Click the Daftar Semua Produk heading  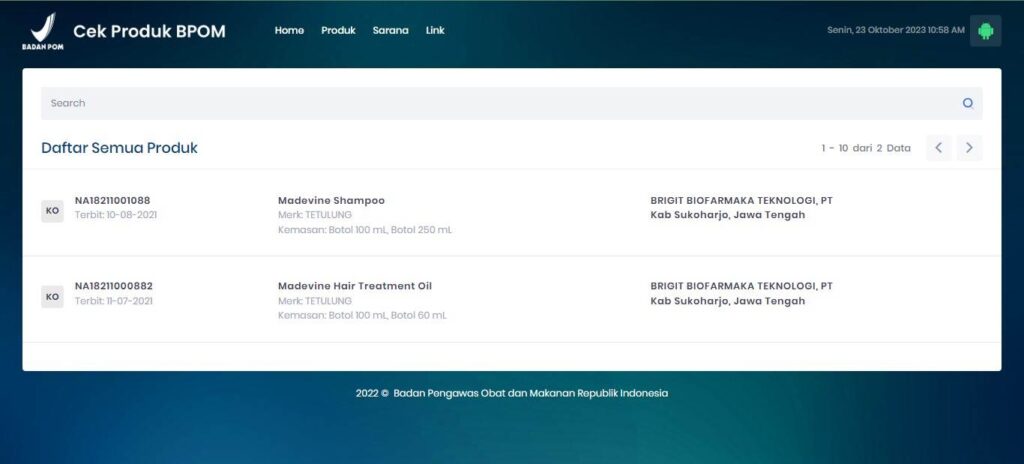coord(120,148)
